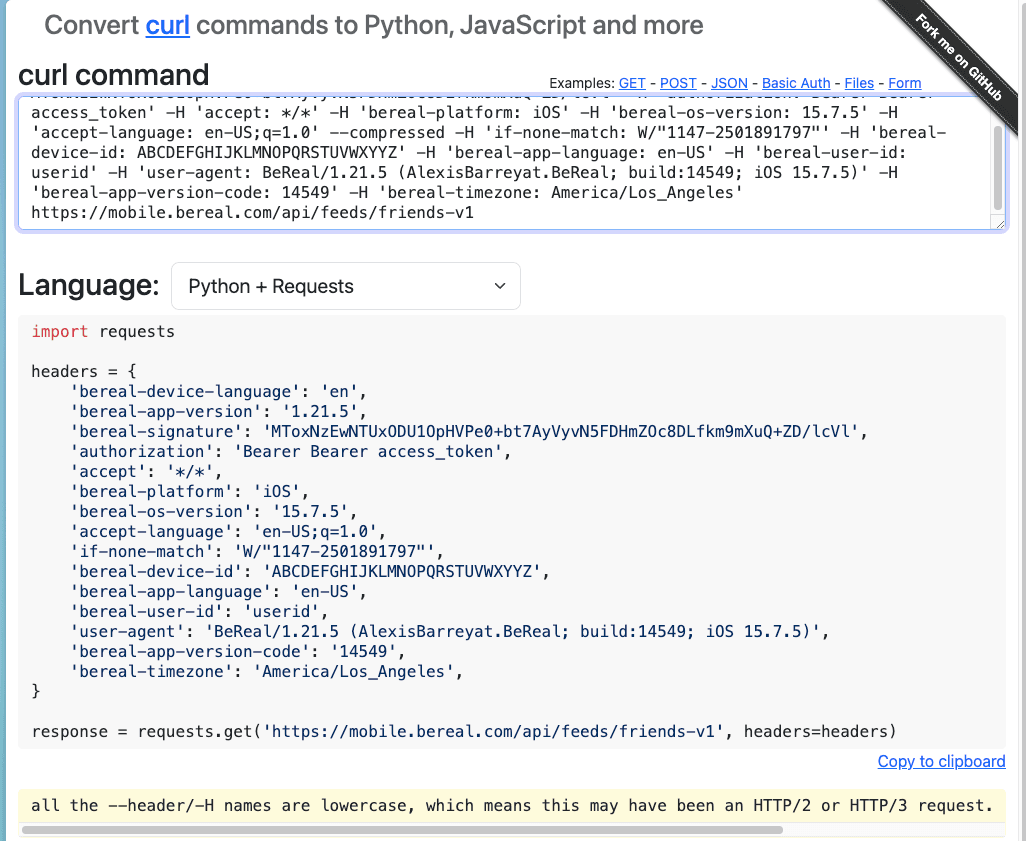Image resolution: width=1026 pixels, height=841 pixels.
Task: Click the 'curl command' heading
Action: click(x=114, y=75)
